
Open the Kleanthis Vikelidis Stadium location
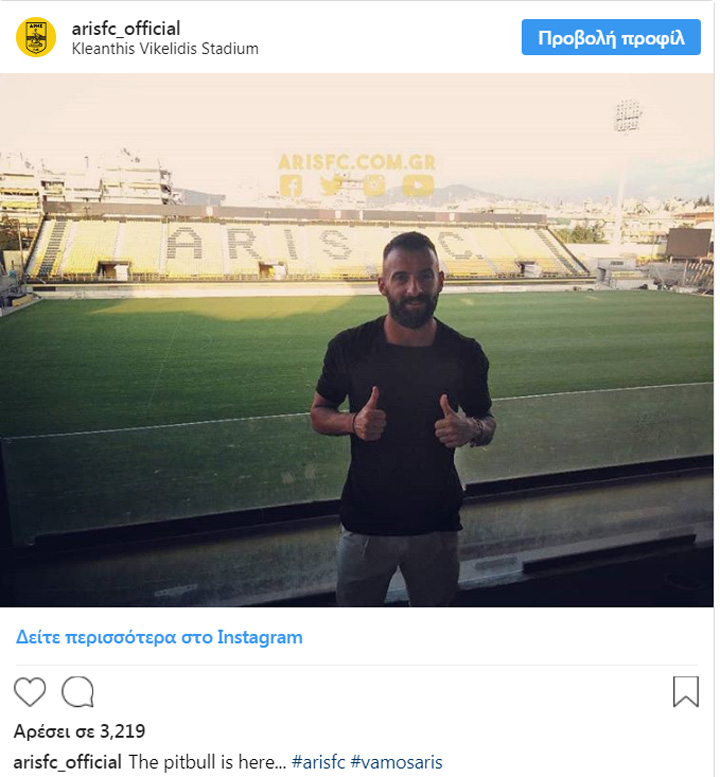[165, 49]
